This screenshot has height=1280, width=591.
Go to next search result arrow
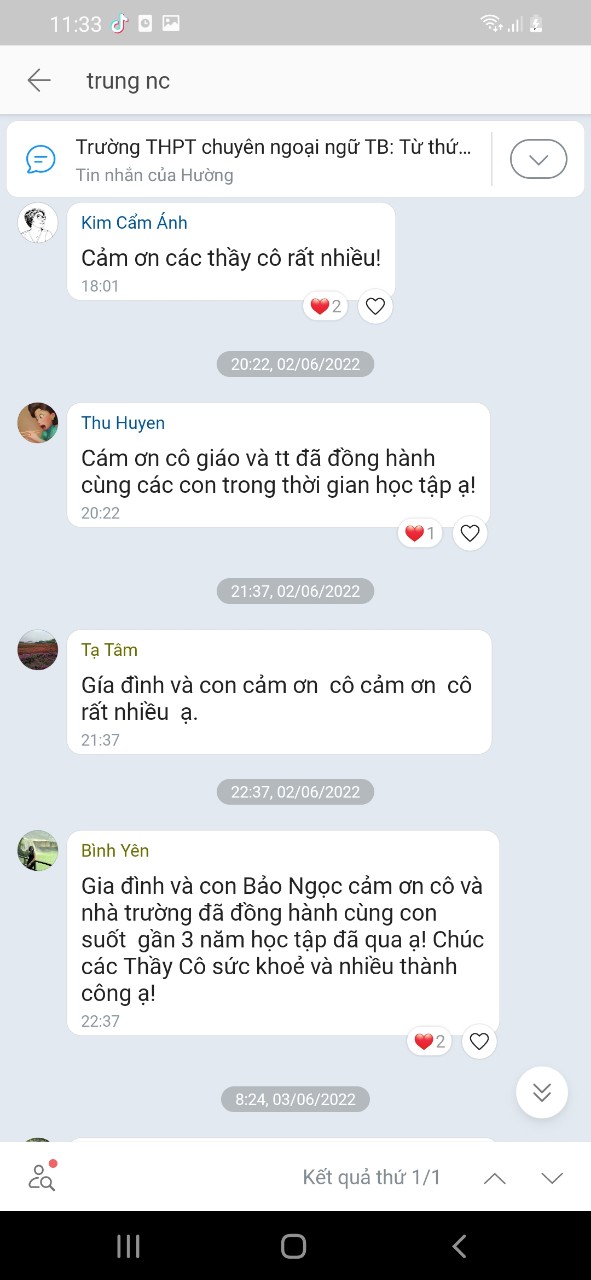pos(552,1178)
